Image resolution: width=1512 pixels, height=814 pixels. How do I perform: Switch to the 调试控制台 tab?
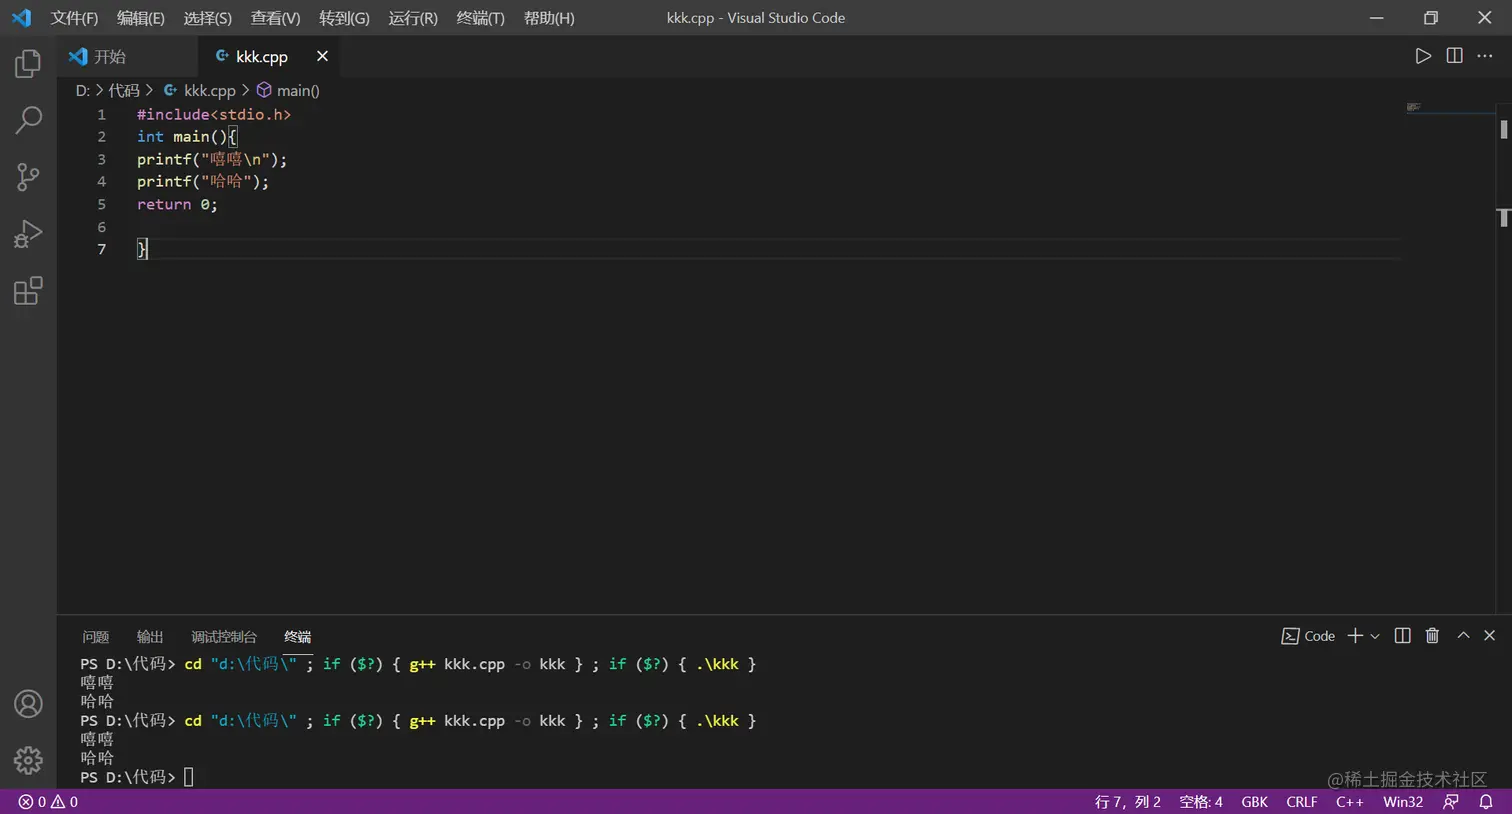(x=223, y=636)
